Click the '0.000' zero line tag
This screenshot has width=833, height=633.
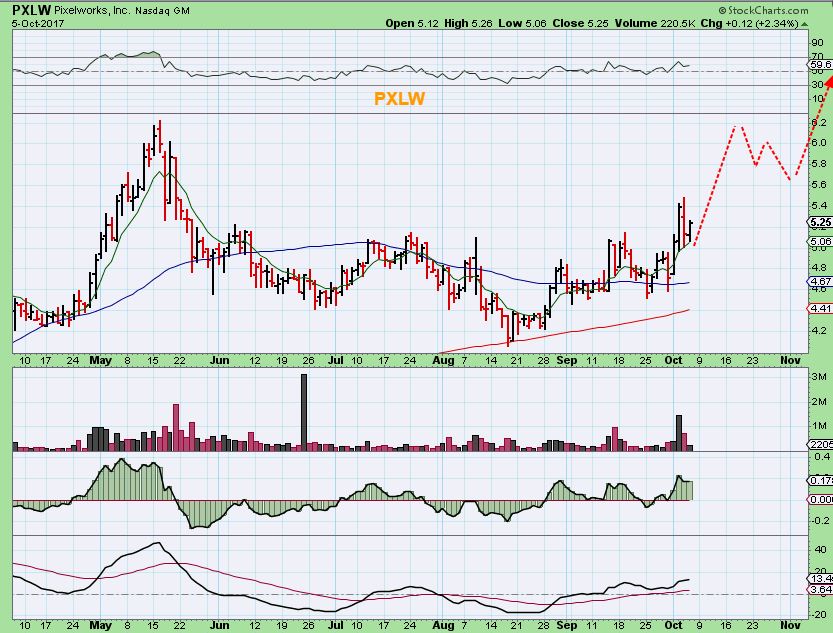point(820,499)
